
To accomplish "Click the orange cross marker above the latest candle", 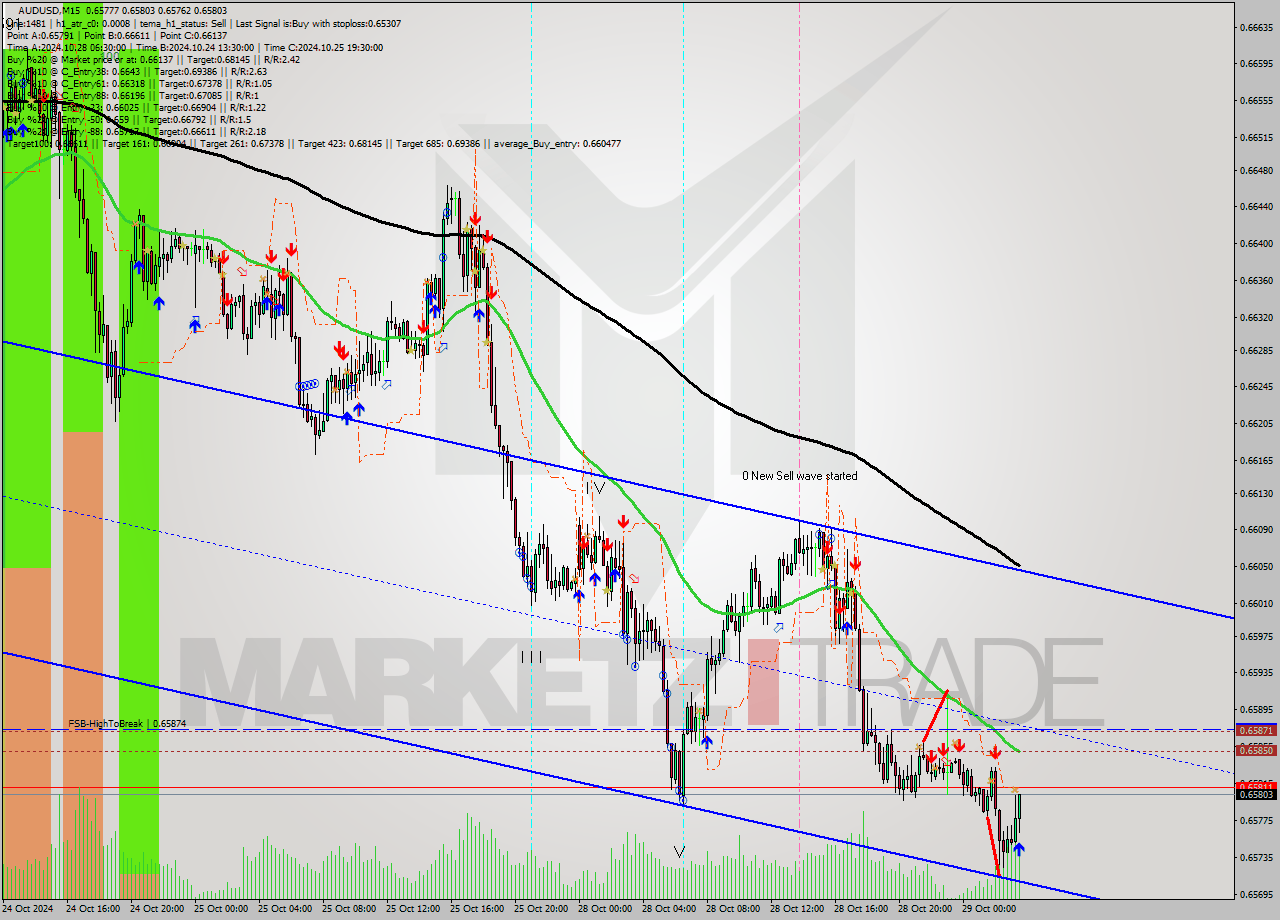I will tap(1015, 790).
